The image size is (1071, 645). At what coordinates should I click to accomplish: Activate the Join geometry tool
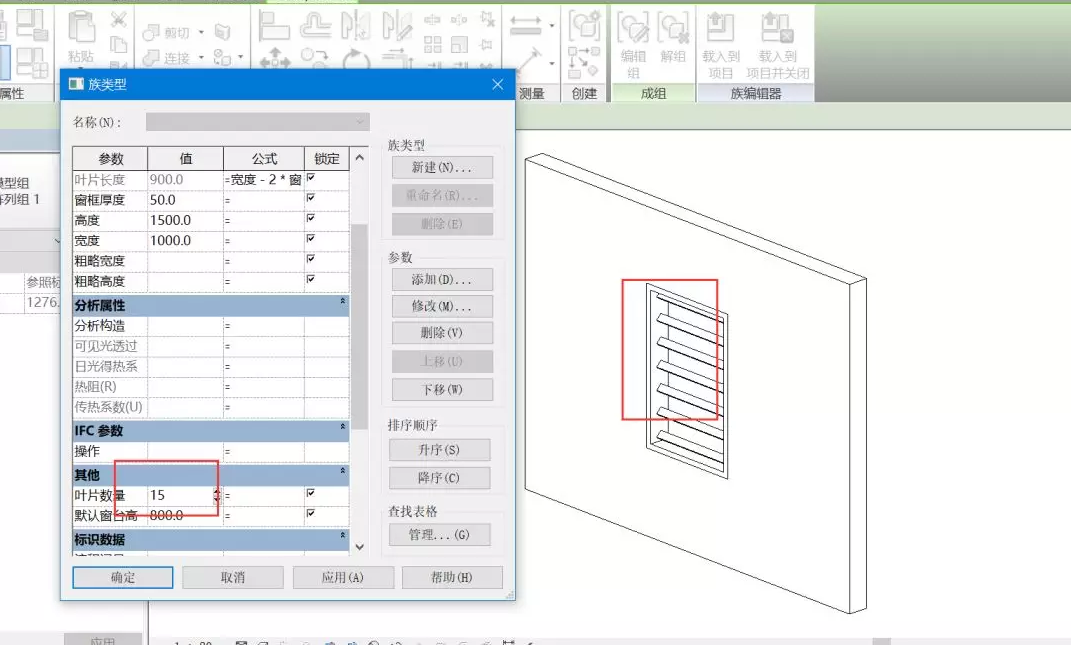(x=165, y=56)
